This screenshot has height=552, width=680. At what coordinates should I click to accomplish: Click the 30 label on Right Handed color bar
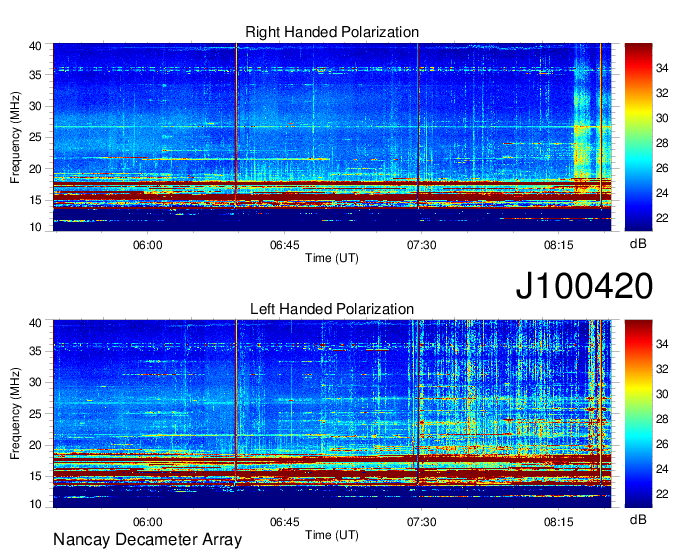coord(662,118)
